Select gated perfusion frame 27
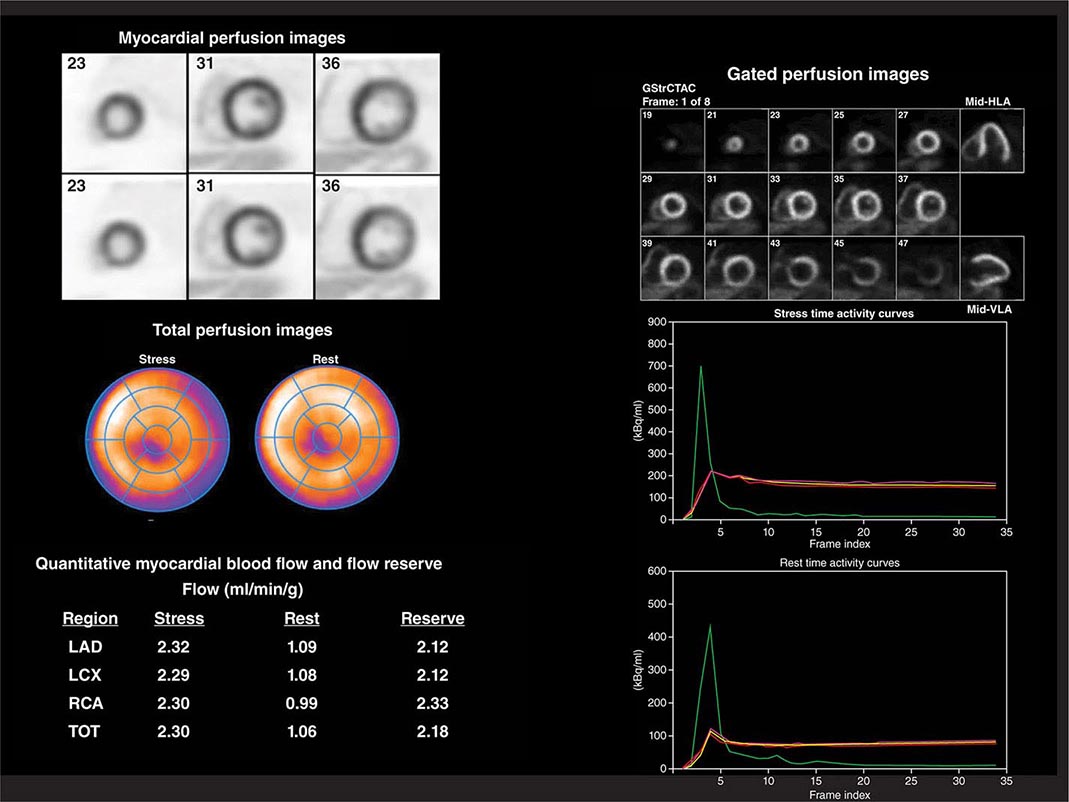The width and height of the screenshot is (1069, 802). click(x=928, y=138)
